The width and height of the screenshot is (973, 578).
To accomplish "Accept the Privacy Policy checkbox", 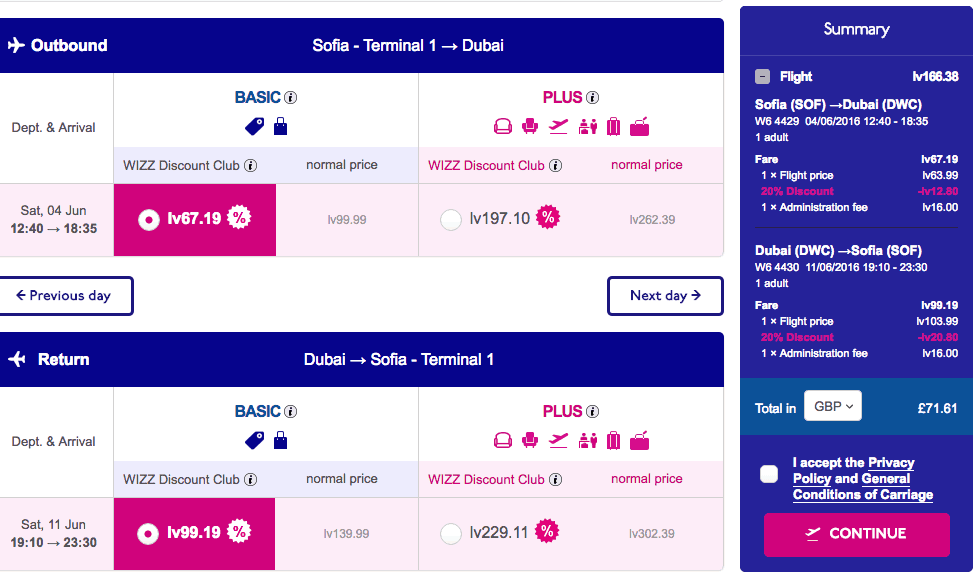I will click(769, 474).
